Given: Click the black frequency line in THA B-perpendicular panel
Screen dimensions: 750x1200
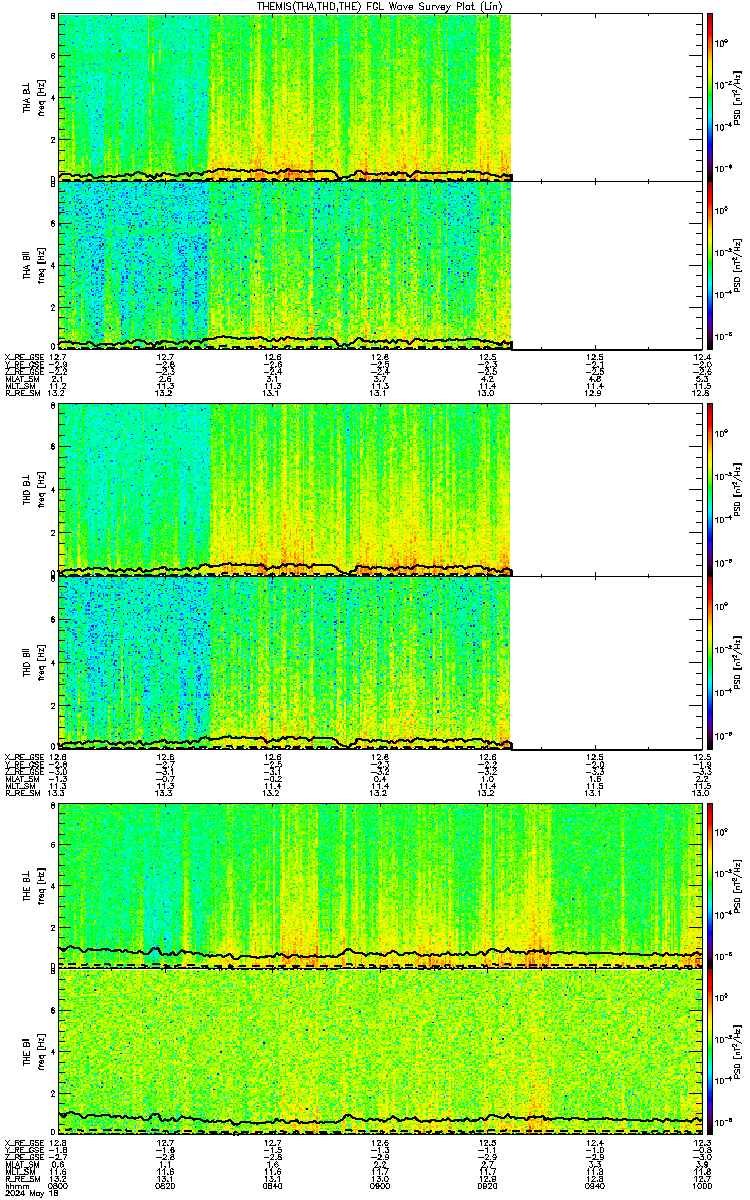Looking at the screenshot, I should click(x=285, y=173).
